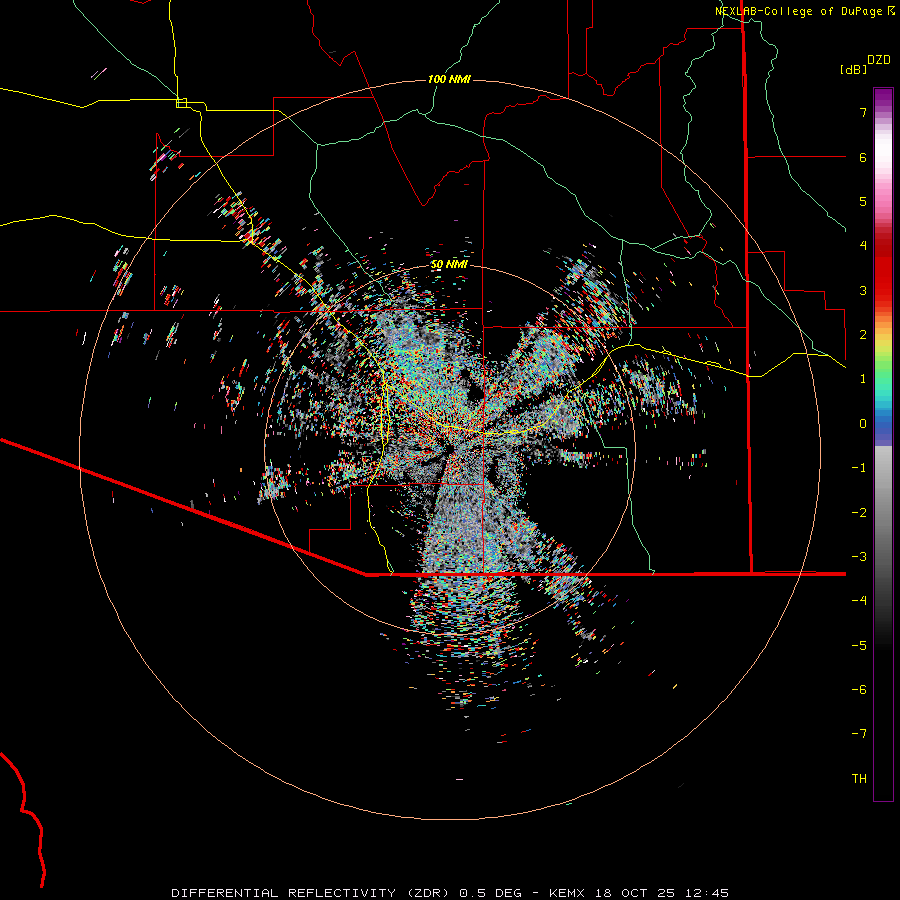
Task: Click the -7 value on the color scale
Action: [859, 734]
